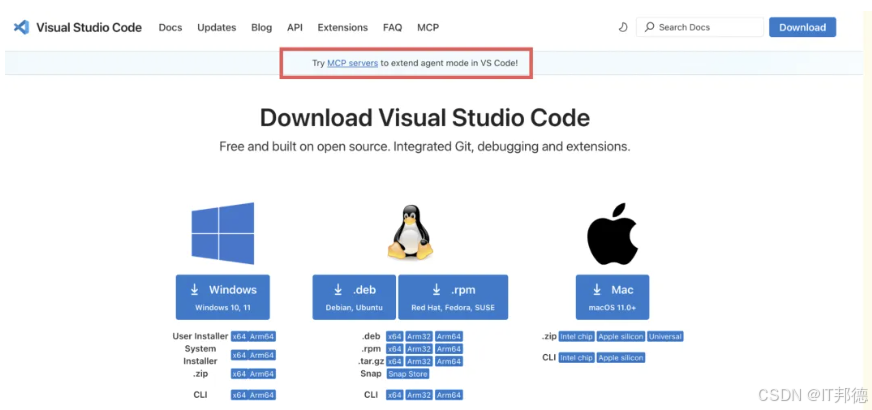Click the Windows logo image
The width and height of the screenshot is (872, 410).
tap(223, 233)
